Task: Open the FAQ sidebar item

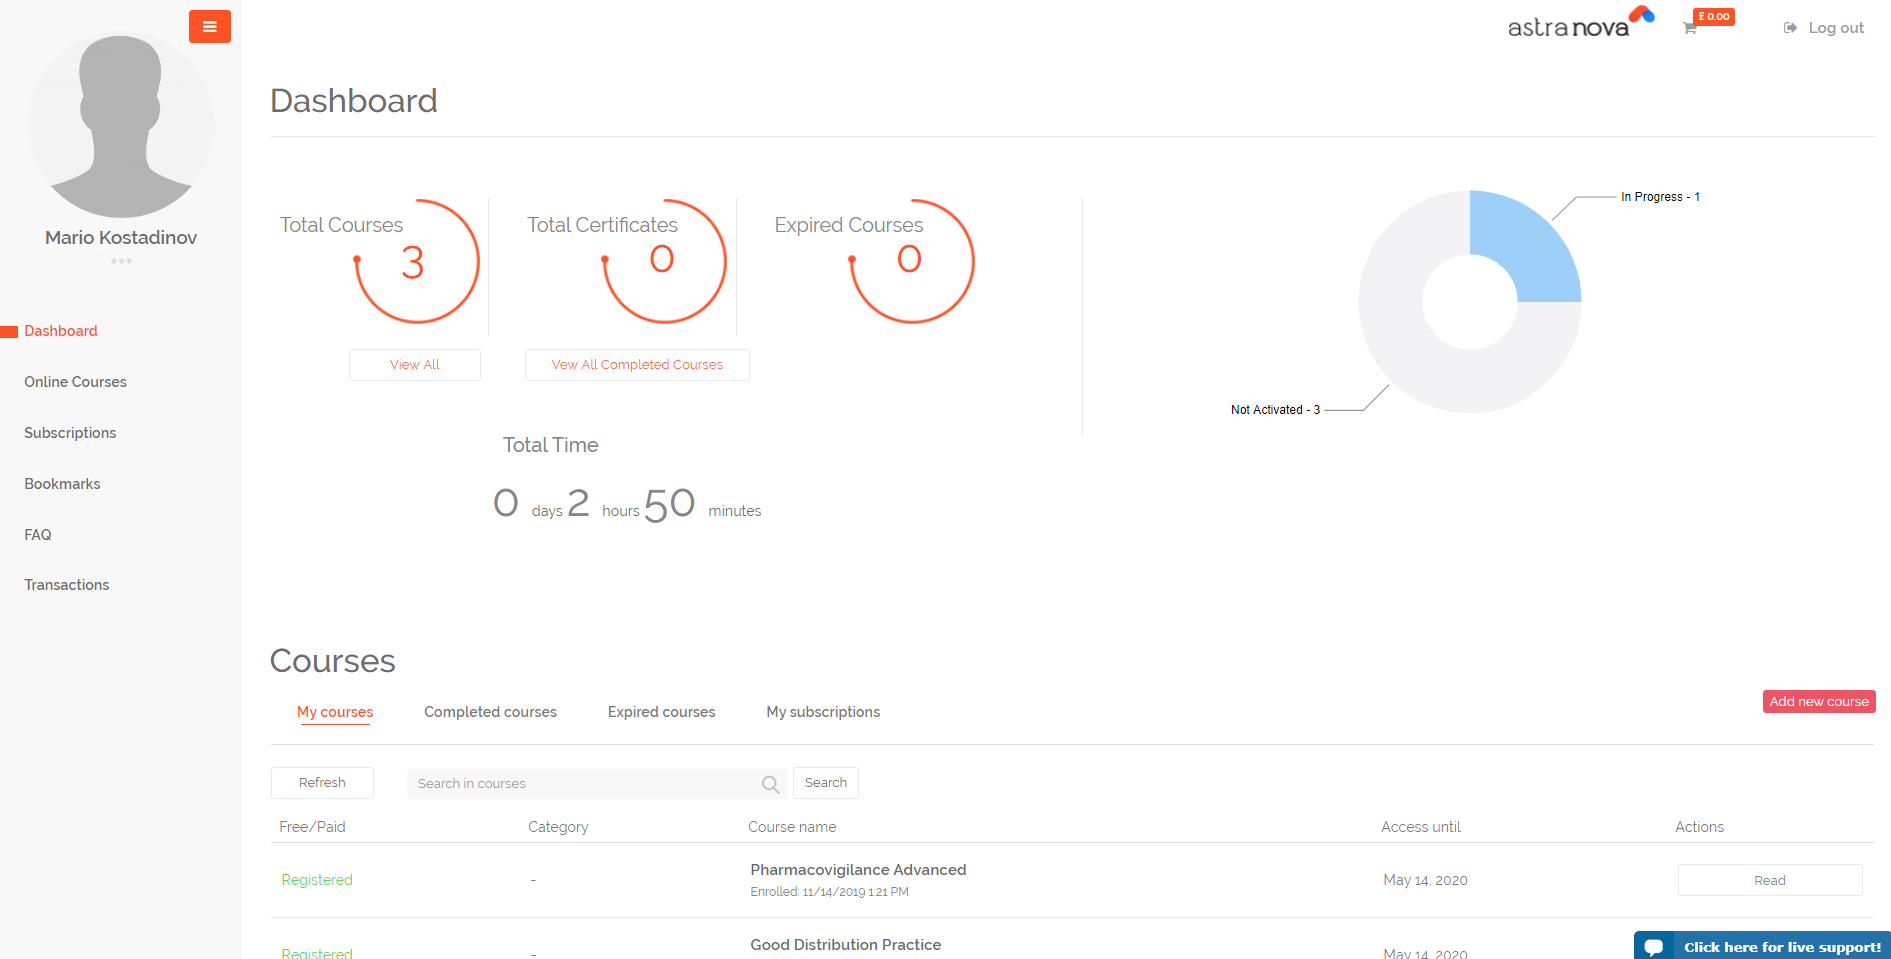Action: coord(38,535)
